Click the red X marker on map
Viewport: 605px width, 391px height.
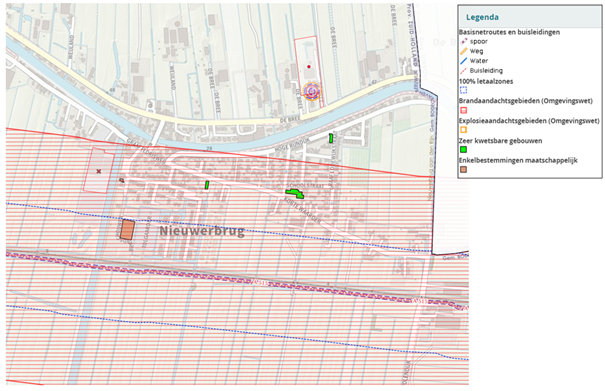[99, 171]
